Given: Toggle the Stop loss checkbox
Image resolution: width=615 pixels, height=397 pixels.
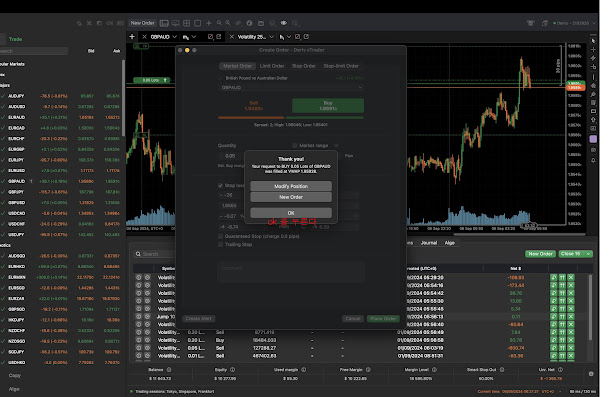Looking at the screenshot, I should [x=220, y=186].
